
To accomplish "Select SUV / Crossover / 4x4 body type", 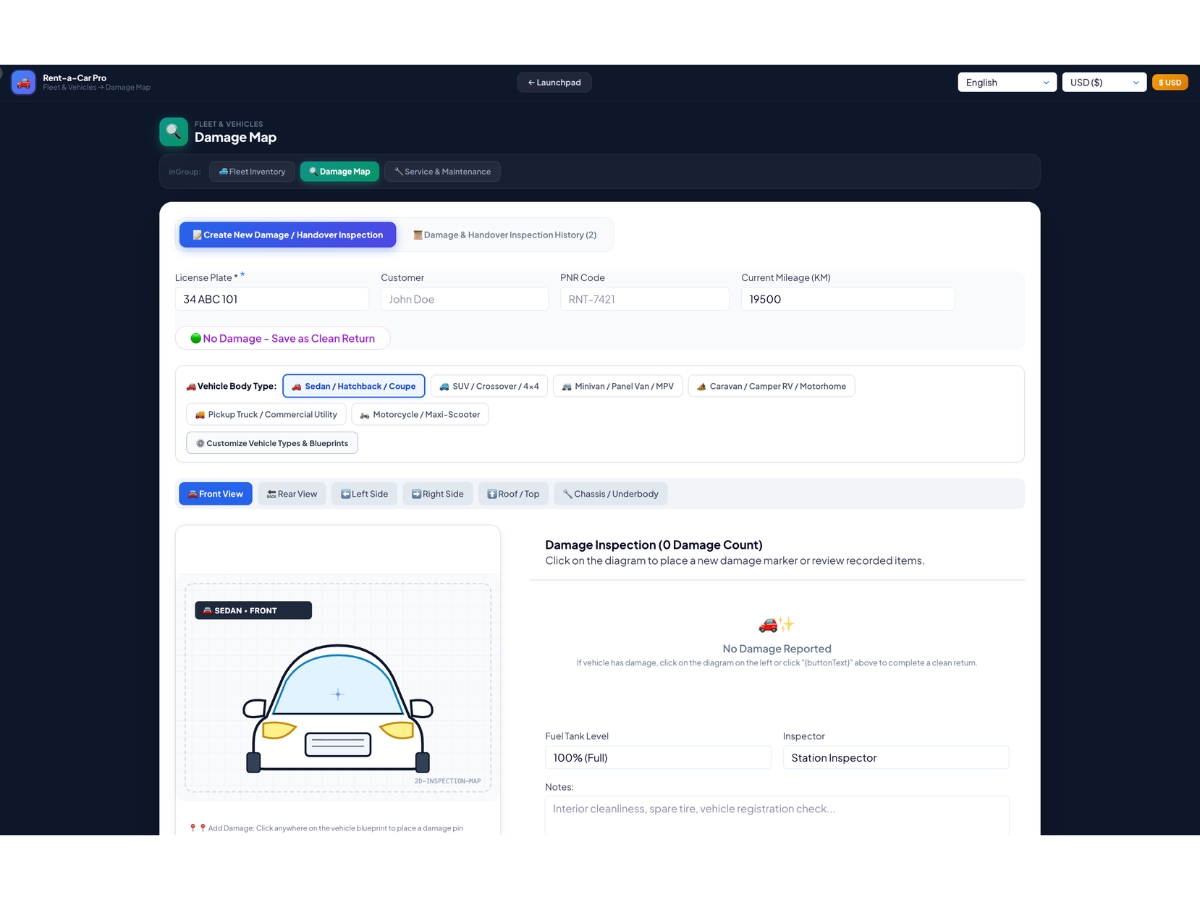I will pos(489,386).
